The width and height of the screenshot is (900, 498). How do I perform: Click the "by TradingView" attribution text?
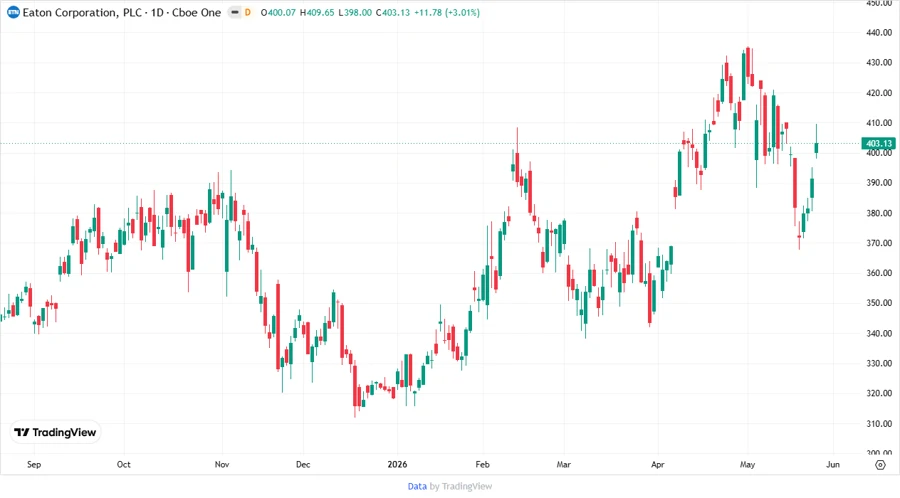click(x=461, y=486)
